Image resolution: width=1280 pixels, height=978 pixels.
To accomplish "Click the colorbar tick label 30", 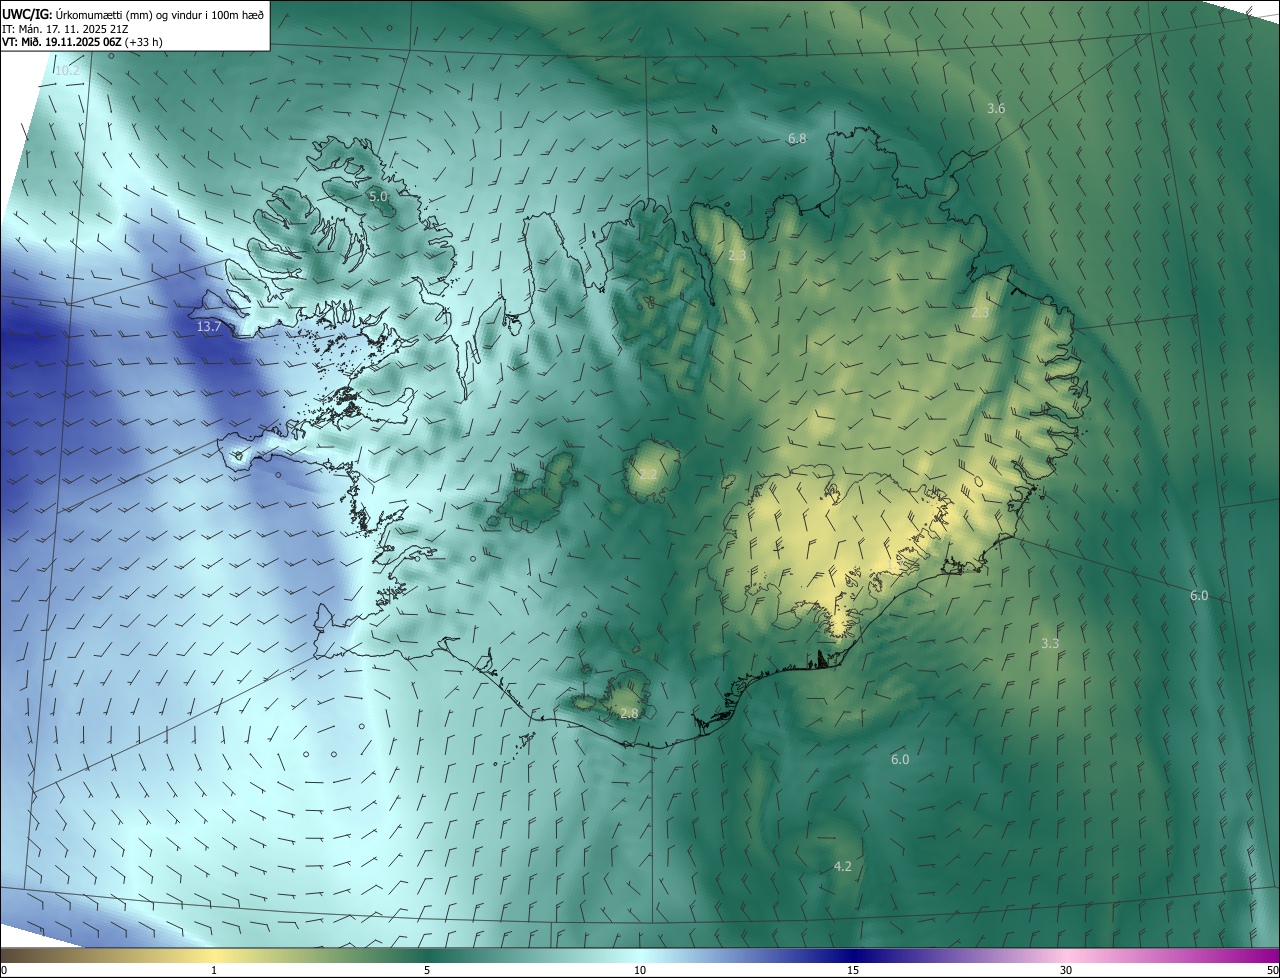I will pos(1066,971).
